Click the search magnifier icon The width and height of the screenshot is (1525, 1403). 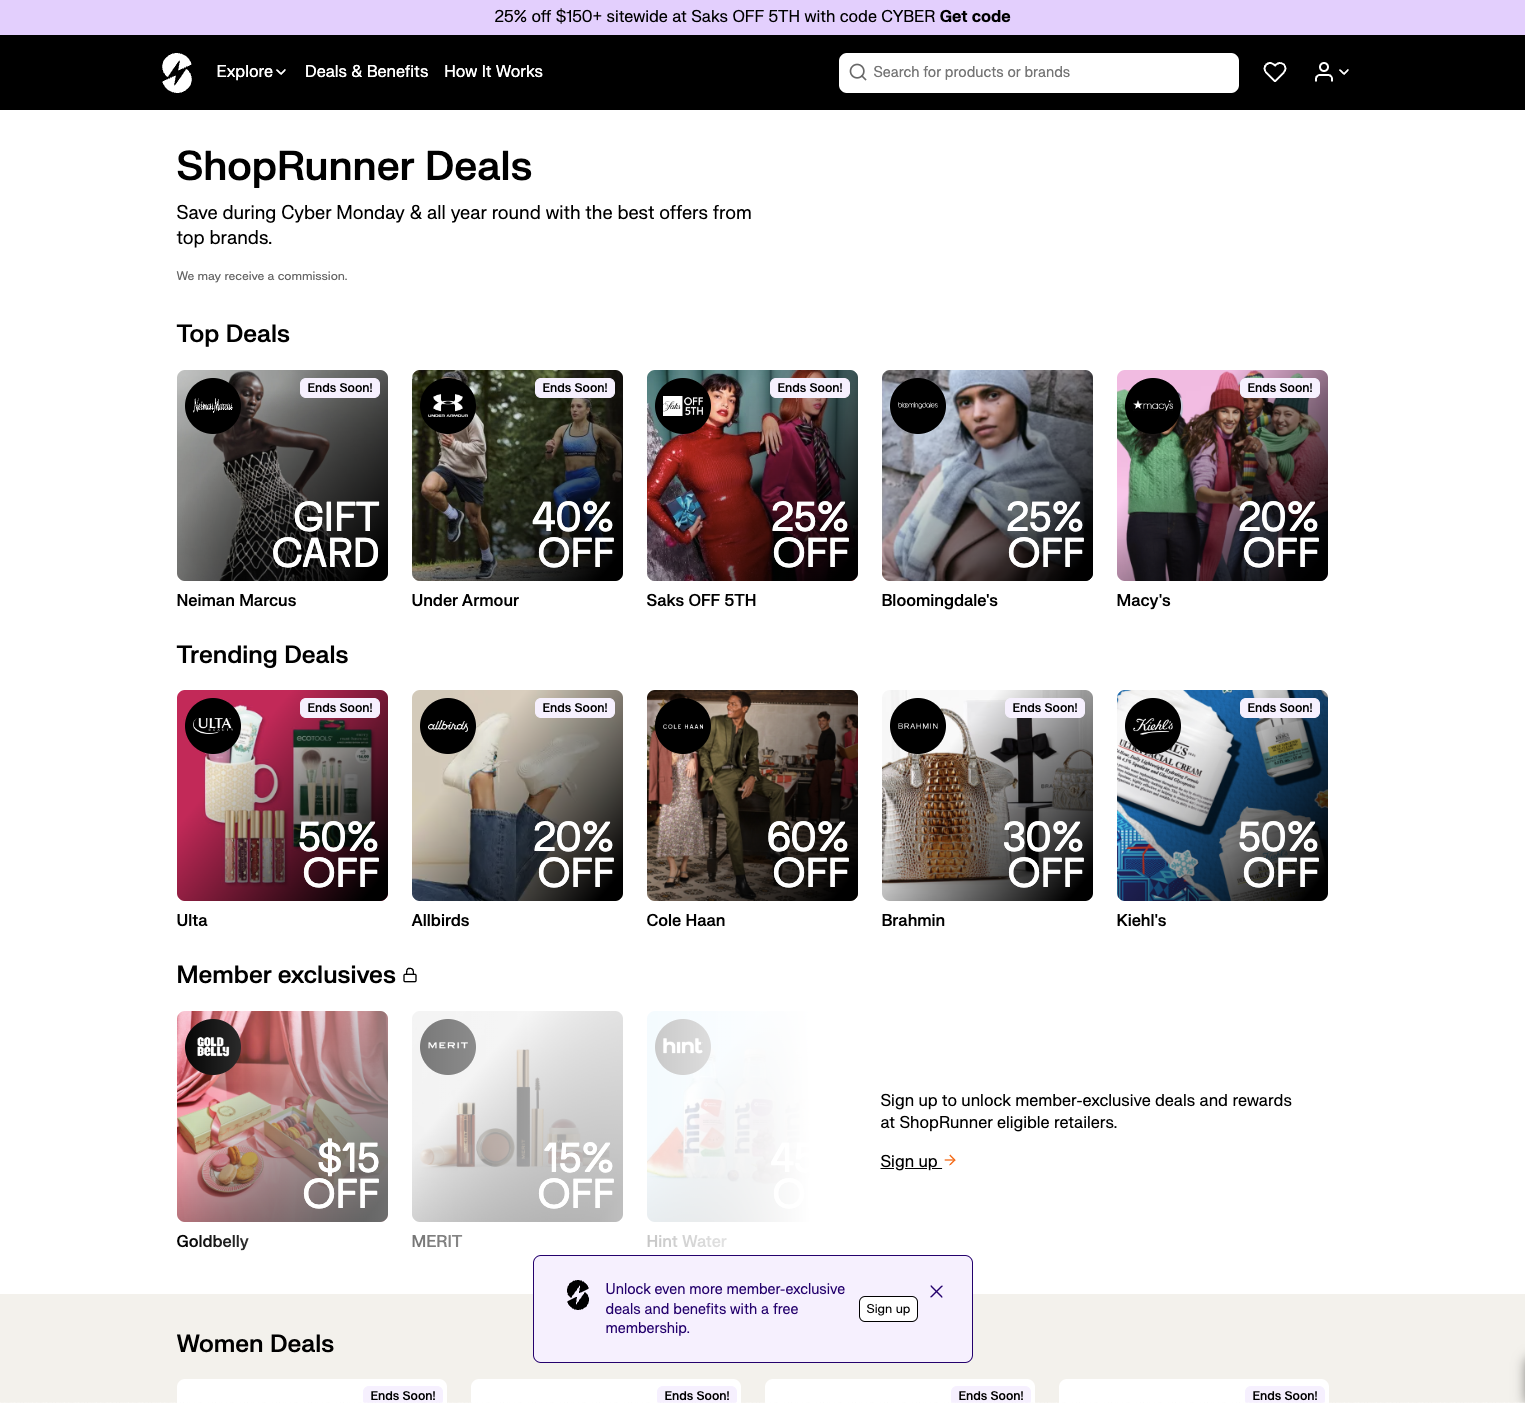858,72
